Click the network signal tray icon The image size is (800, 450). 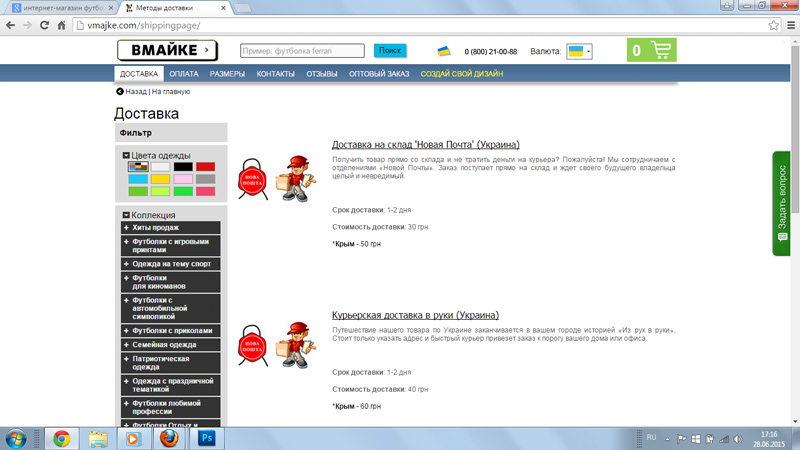click(724, 439)
